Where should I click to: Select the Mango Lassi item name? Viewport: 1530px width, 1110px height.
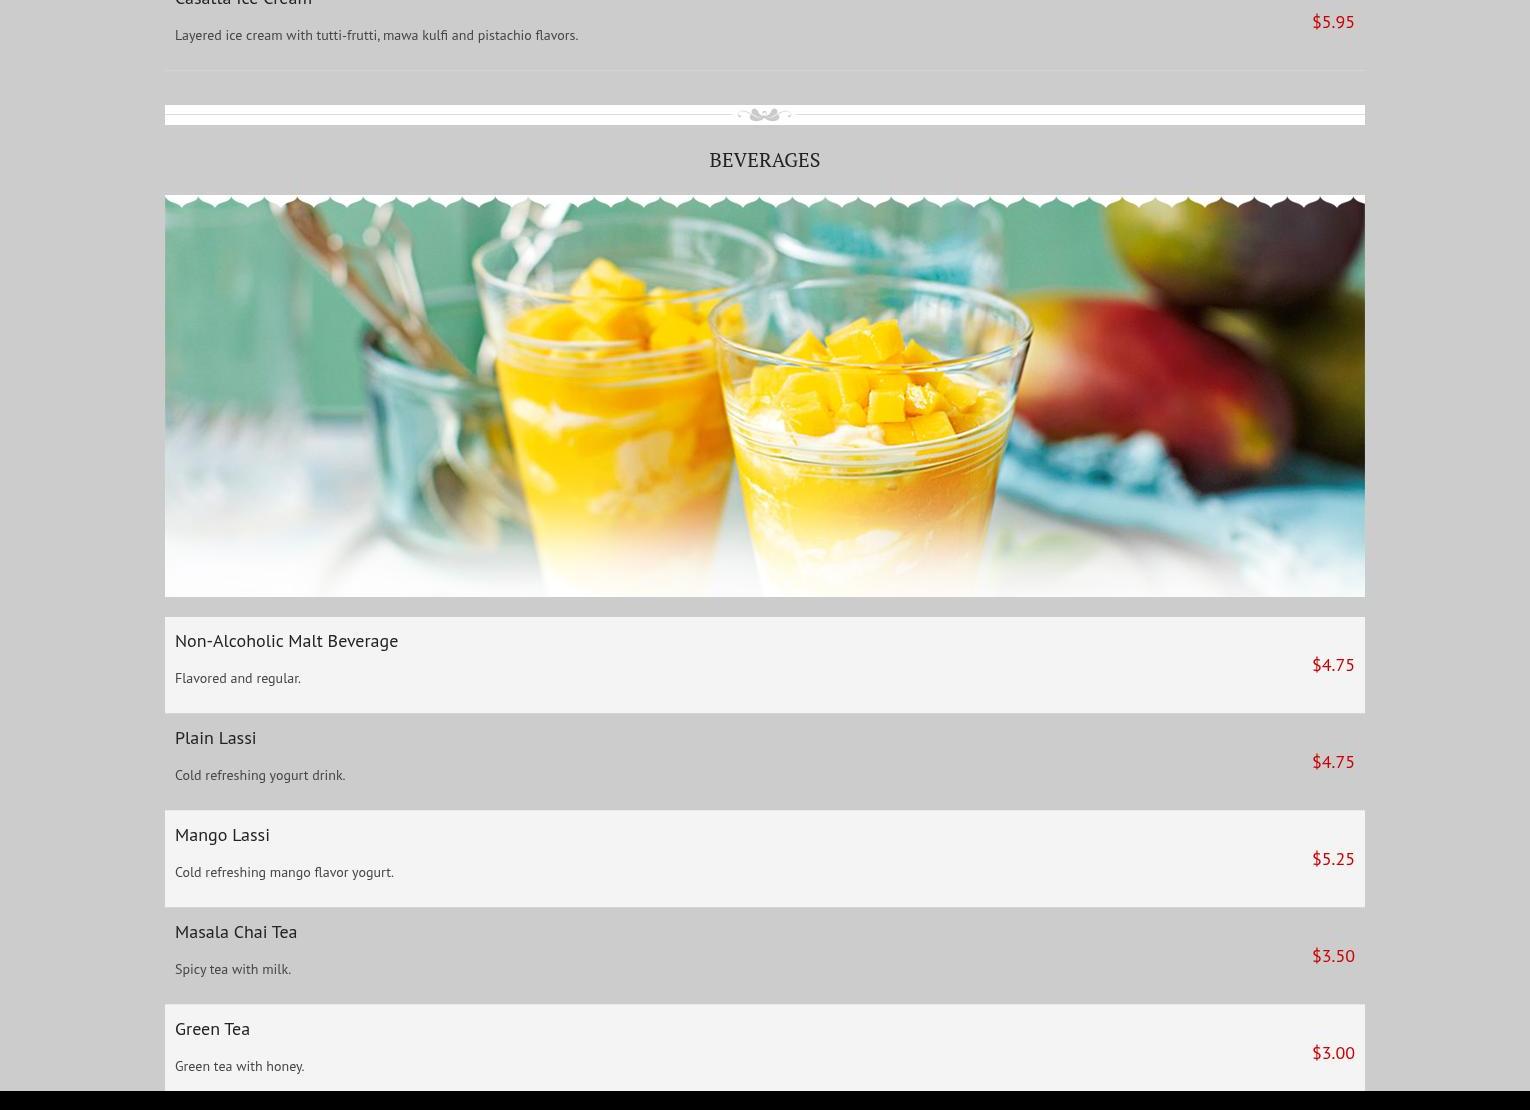[x=222, y=835]
